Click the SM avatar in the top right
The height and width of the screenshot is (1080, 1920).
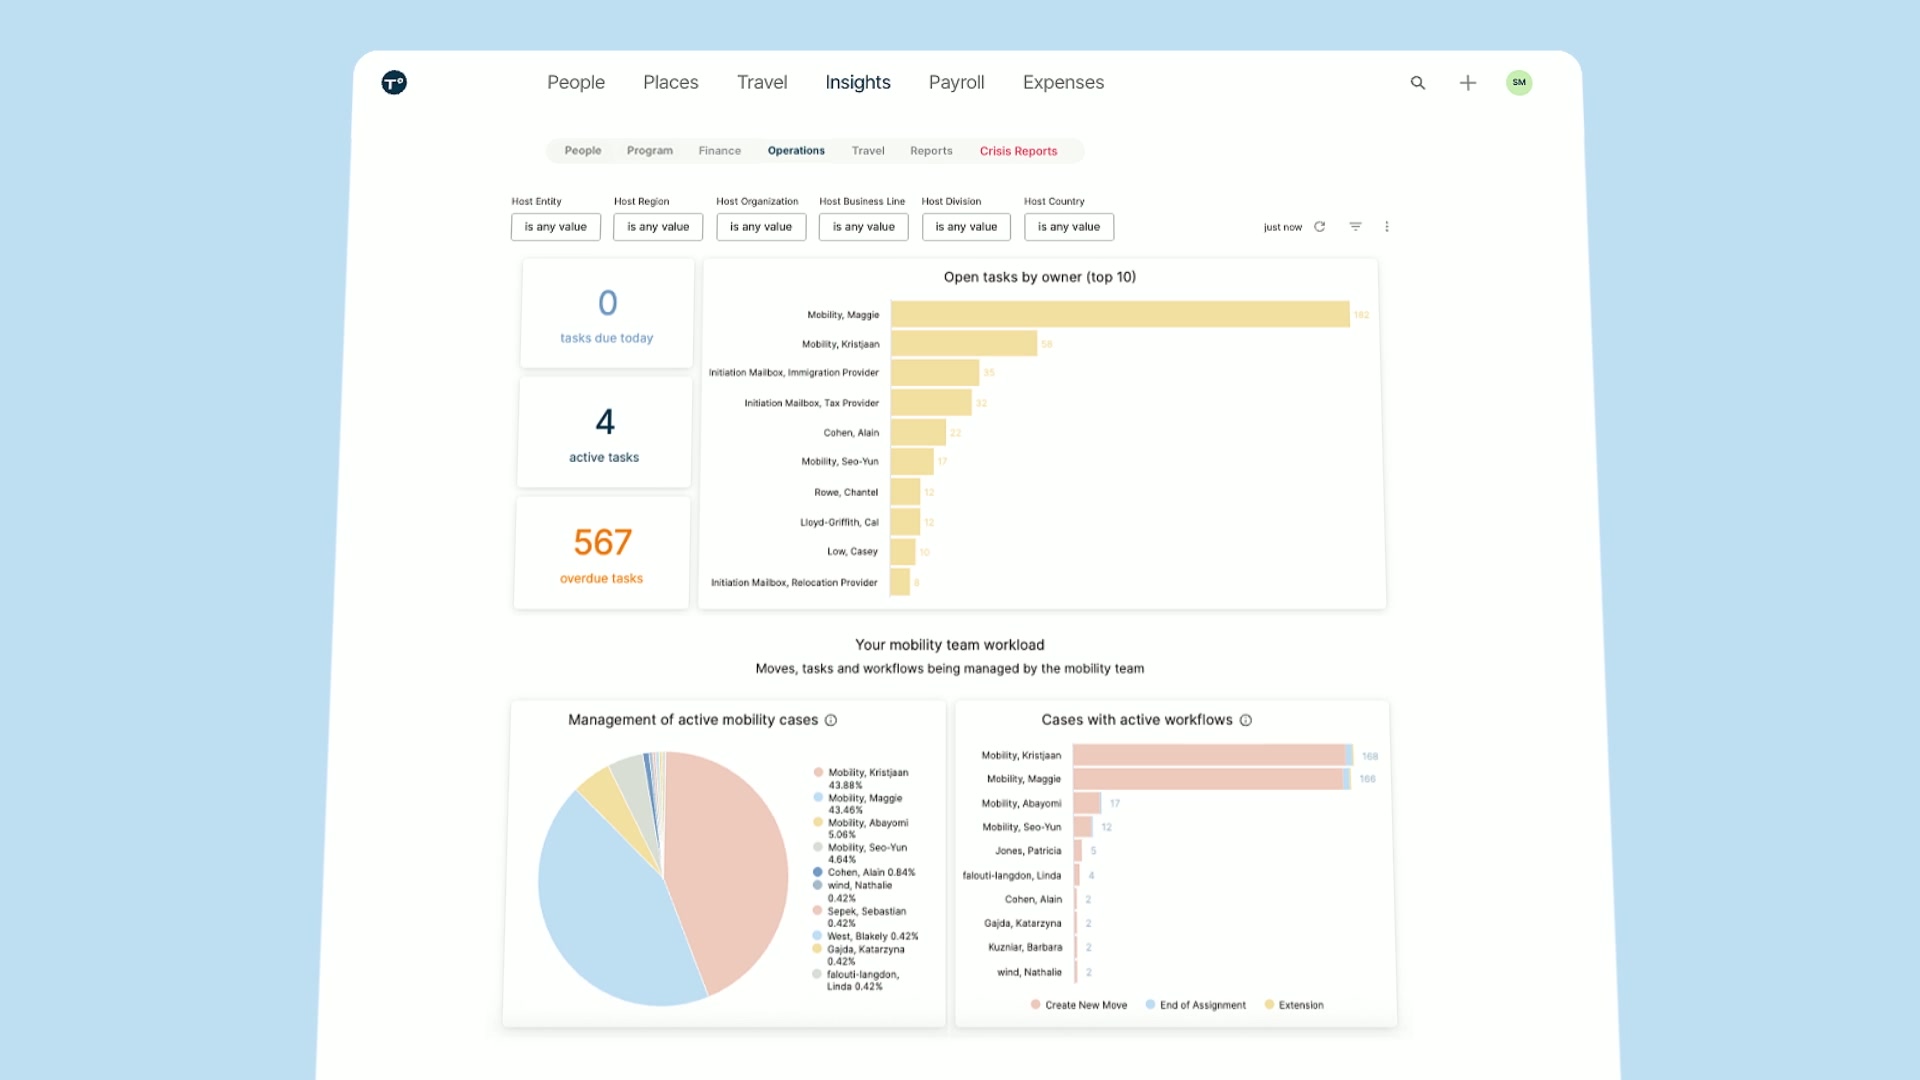pos(1519,83)
